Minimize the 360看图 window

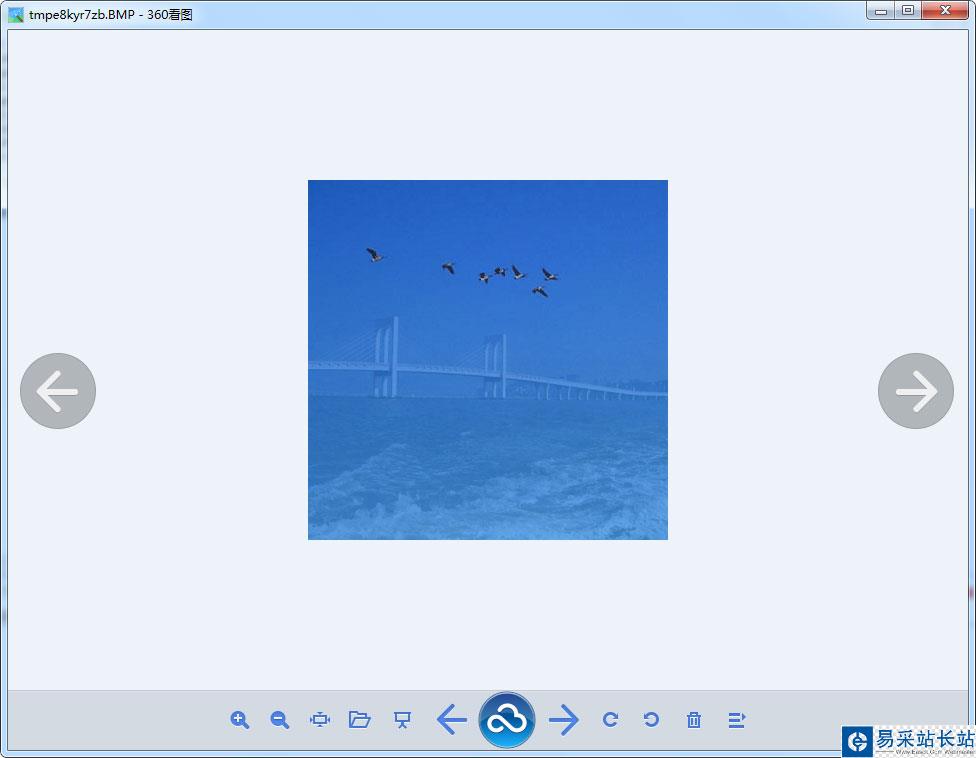880,11
